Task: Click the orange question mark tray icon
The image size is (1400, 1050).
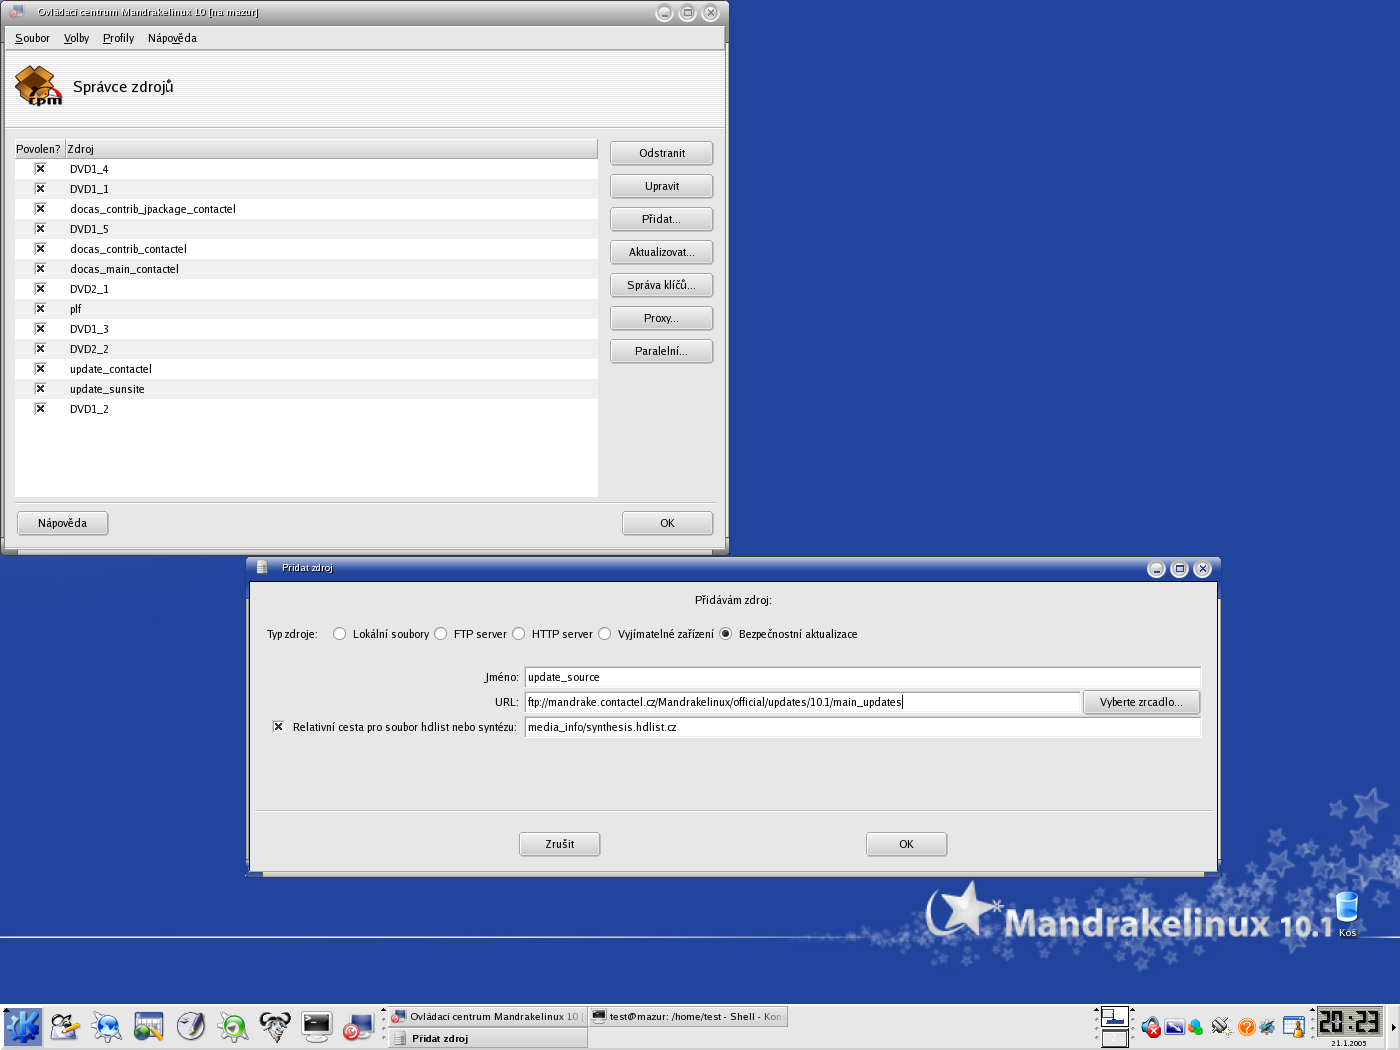Action: coord(1246,1027)
